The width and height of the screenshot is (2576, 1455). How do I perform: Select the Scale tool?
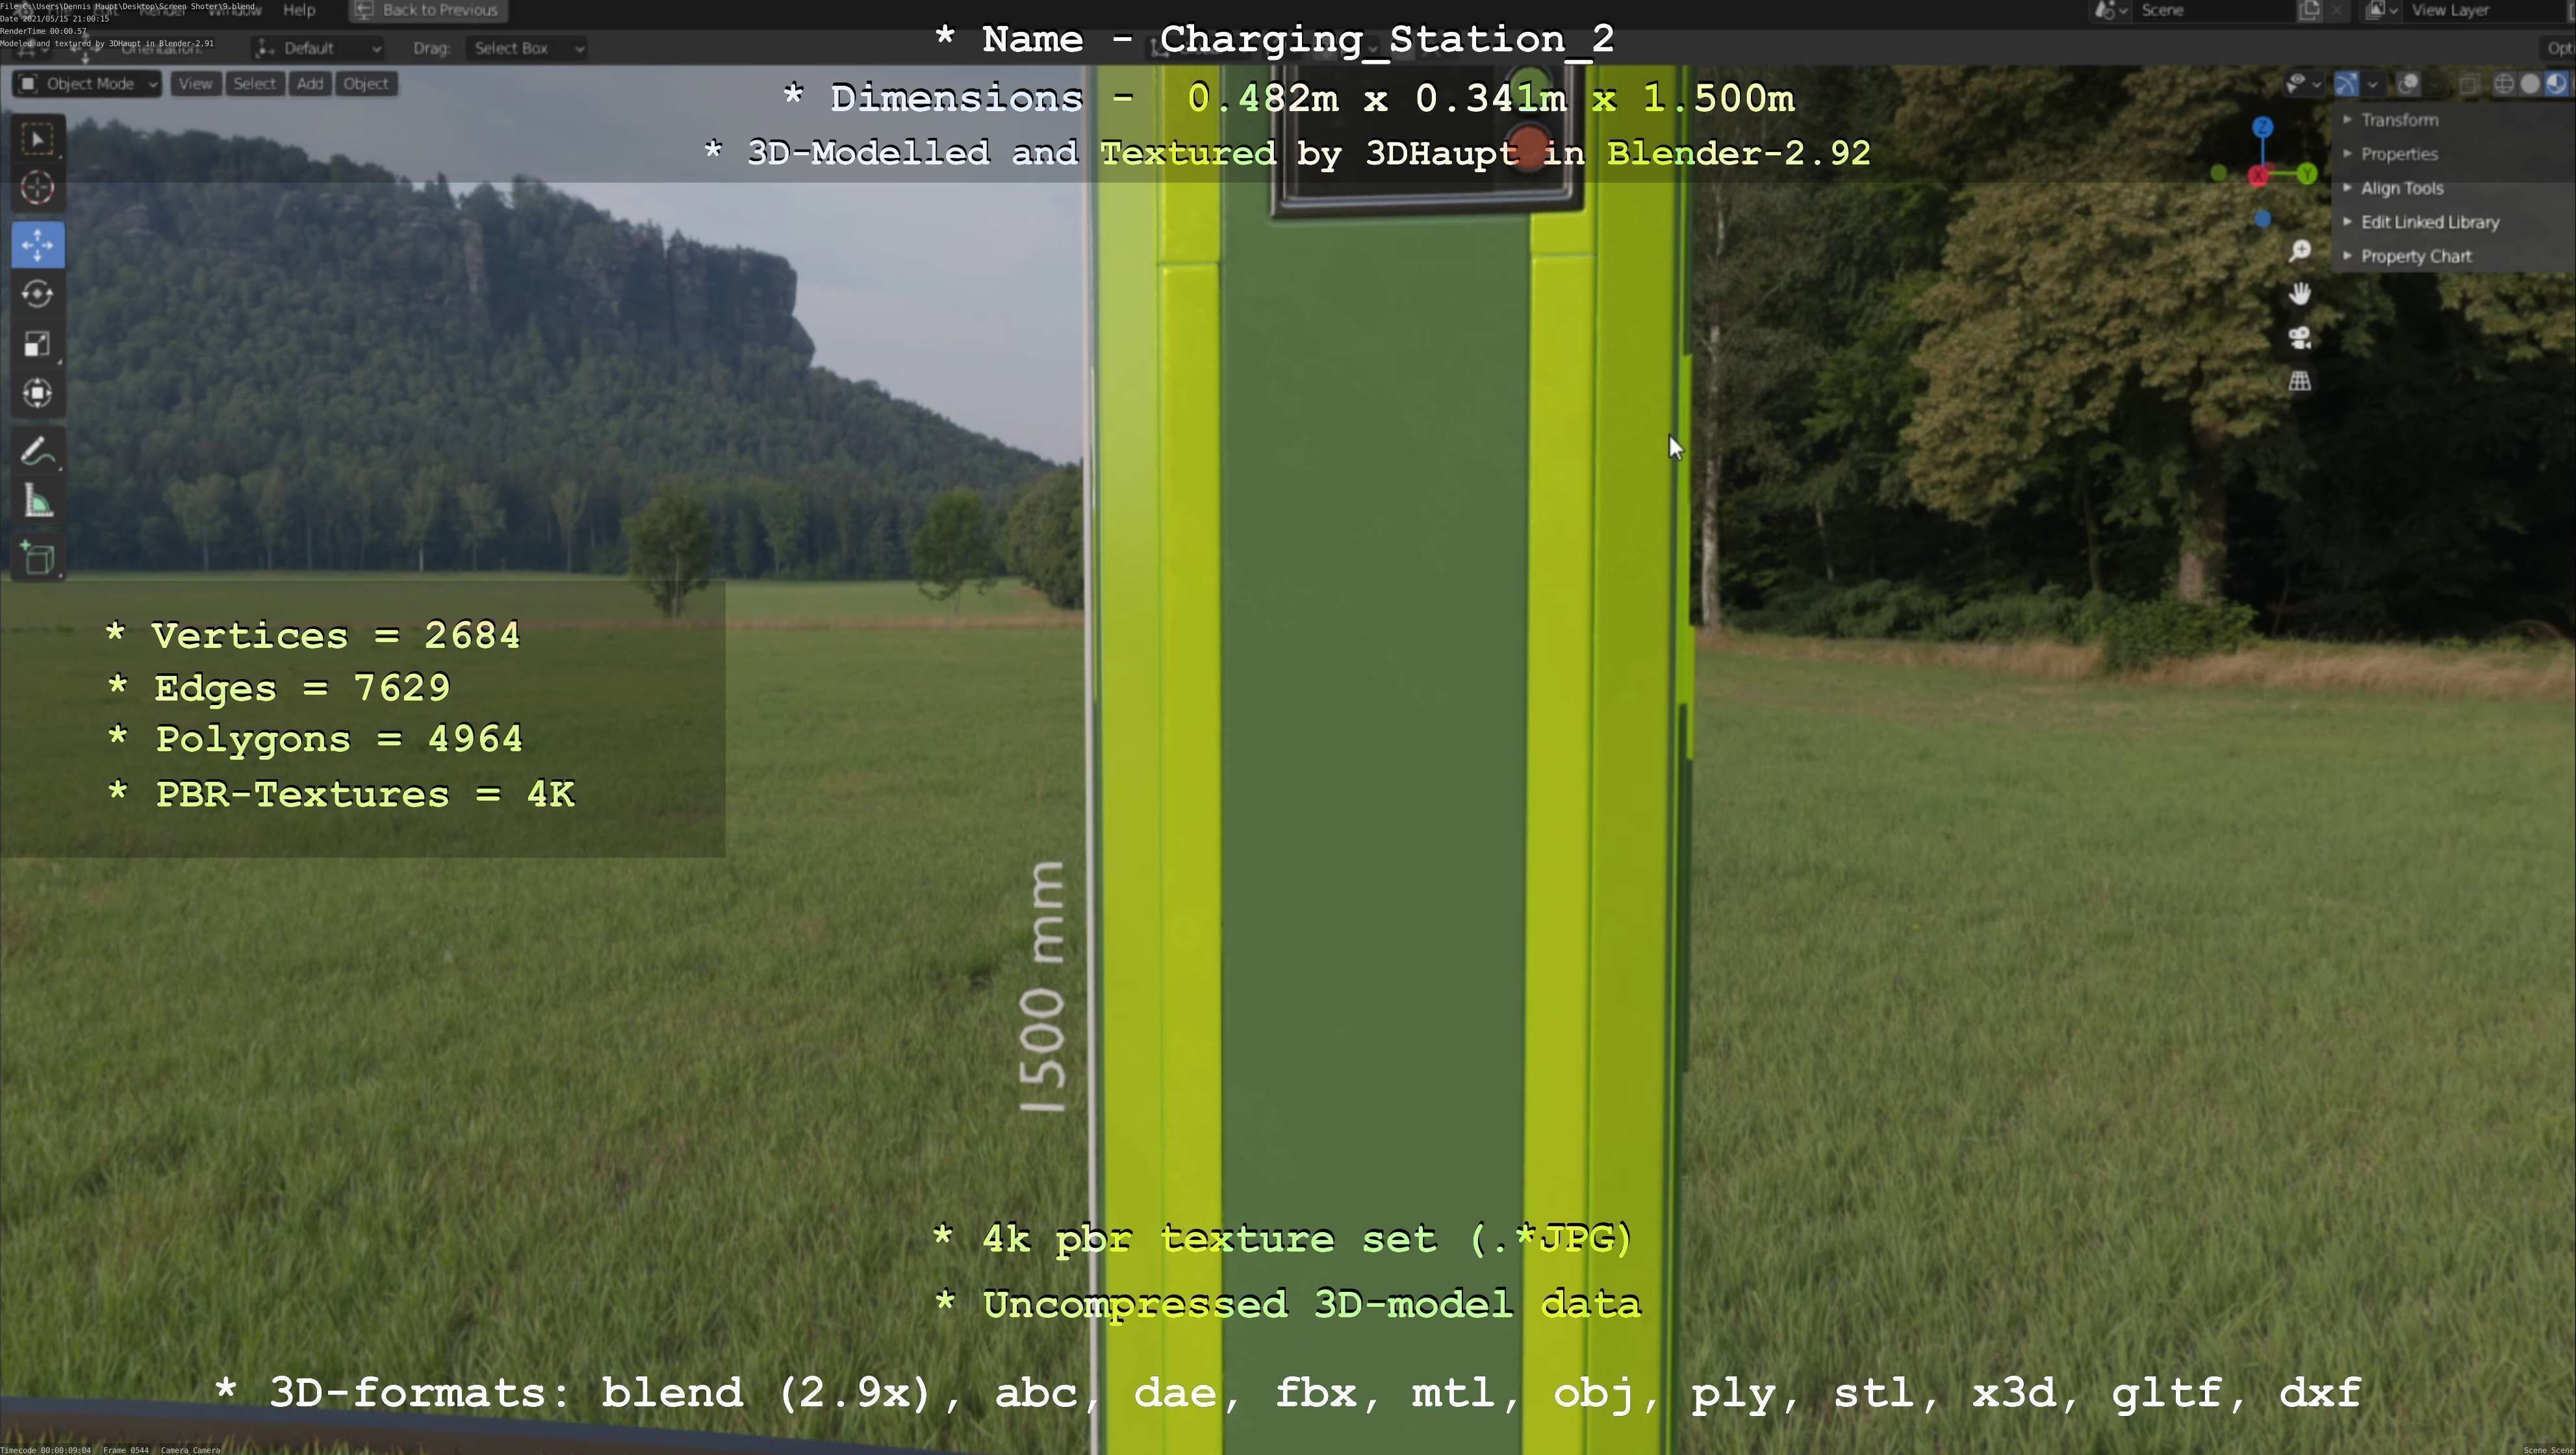[x=37, y=344]
